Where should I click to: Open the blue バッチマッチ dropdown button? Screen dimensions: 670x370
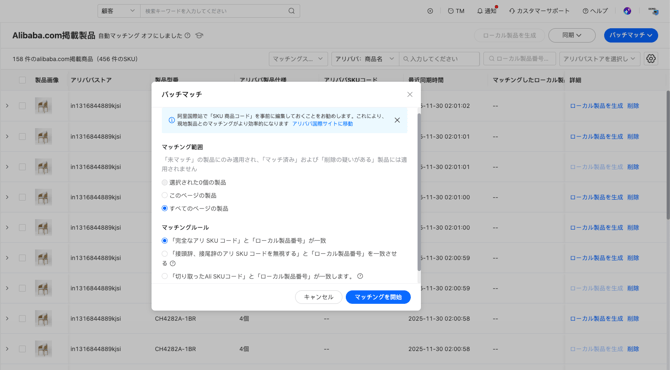631,35
